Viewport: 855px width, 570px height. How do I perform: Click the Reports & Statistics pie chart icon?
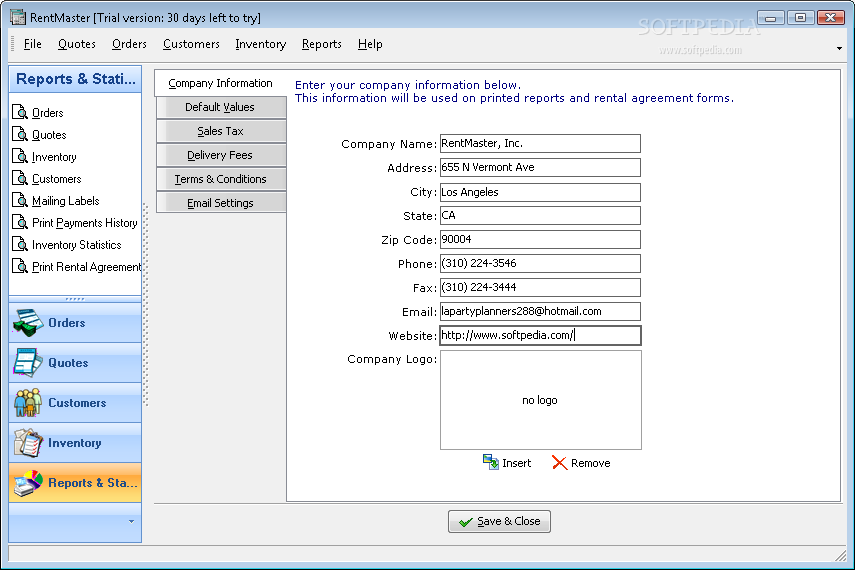[28, 483]
